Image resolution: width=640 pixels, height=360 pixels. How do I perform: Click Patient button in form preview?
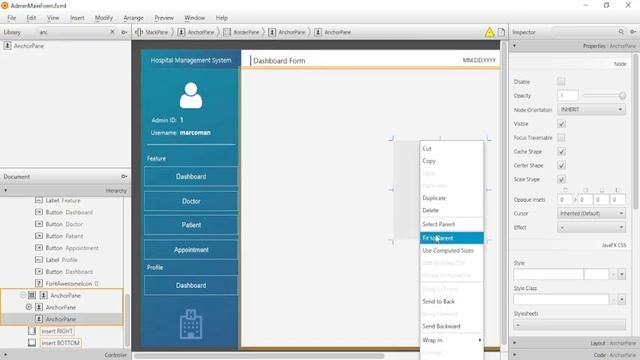click(x=191, y=225)
